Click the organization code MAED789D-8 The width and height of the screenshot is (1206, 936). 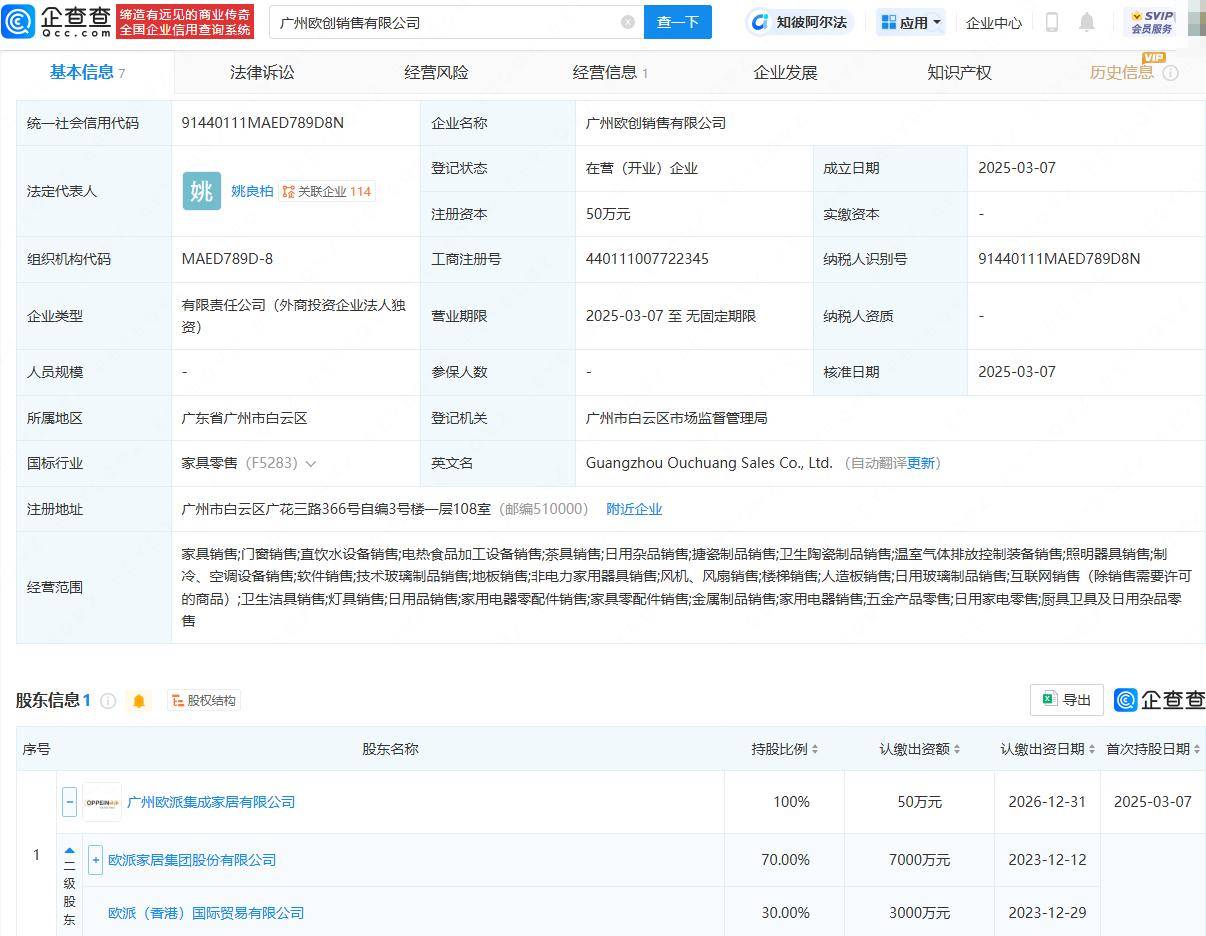point(227,259)
